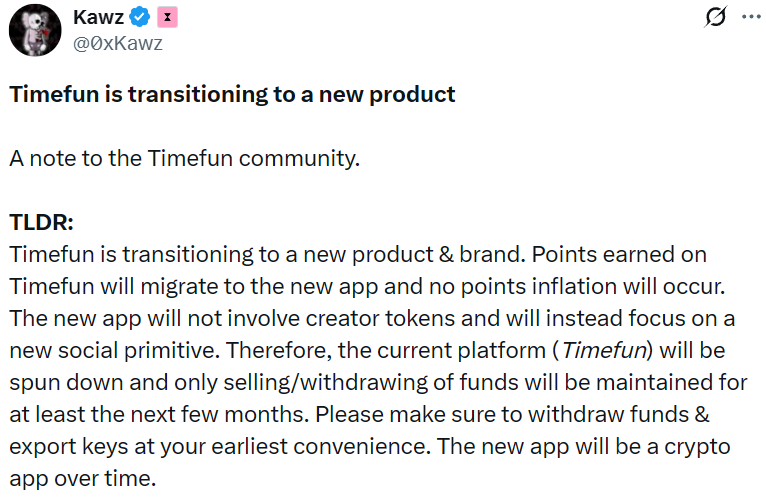The height and width of the screenshot is (502, 766).
Task: Open the @0xKawz handle link
Action: [x=117, y=43]
